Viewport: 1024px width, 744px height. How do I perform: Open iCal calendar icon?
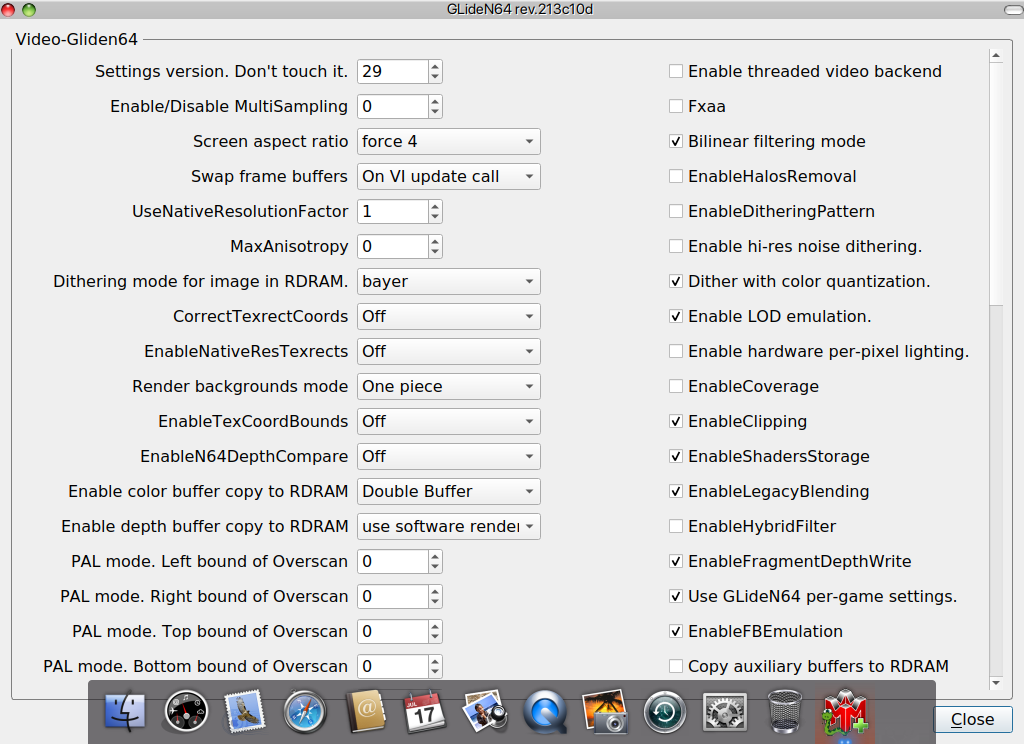(425, 712)
